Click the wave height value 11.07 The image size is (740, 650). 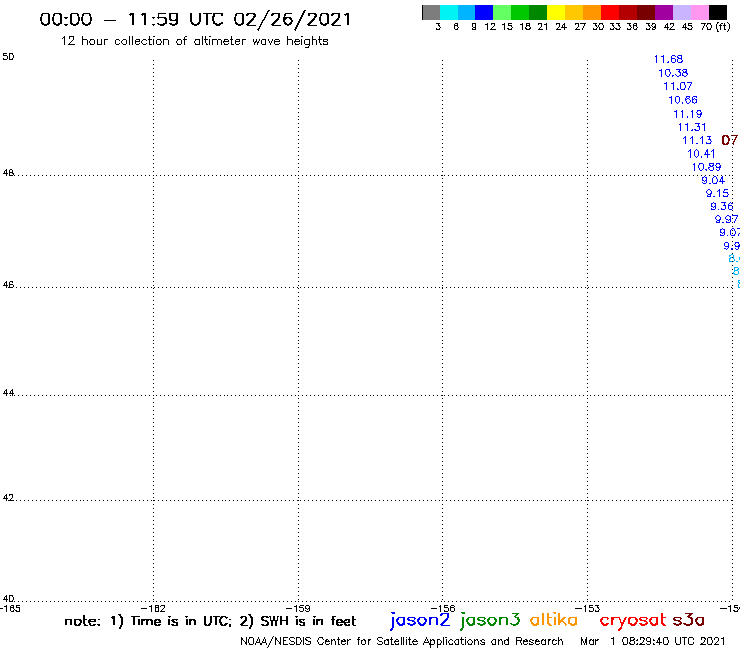[678, 86]
